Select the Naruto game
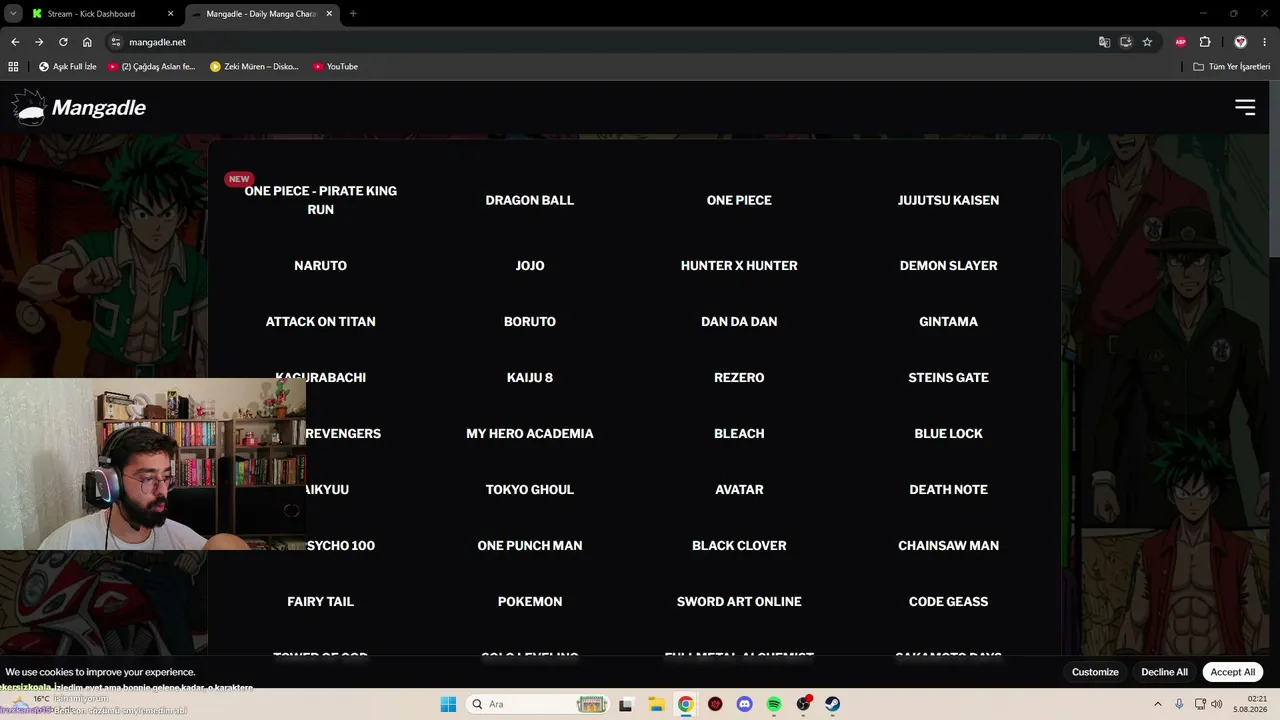 tap(320, 266)
